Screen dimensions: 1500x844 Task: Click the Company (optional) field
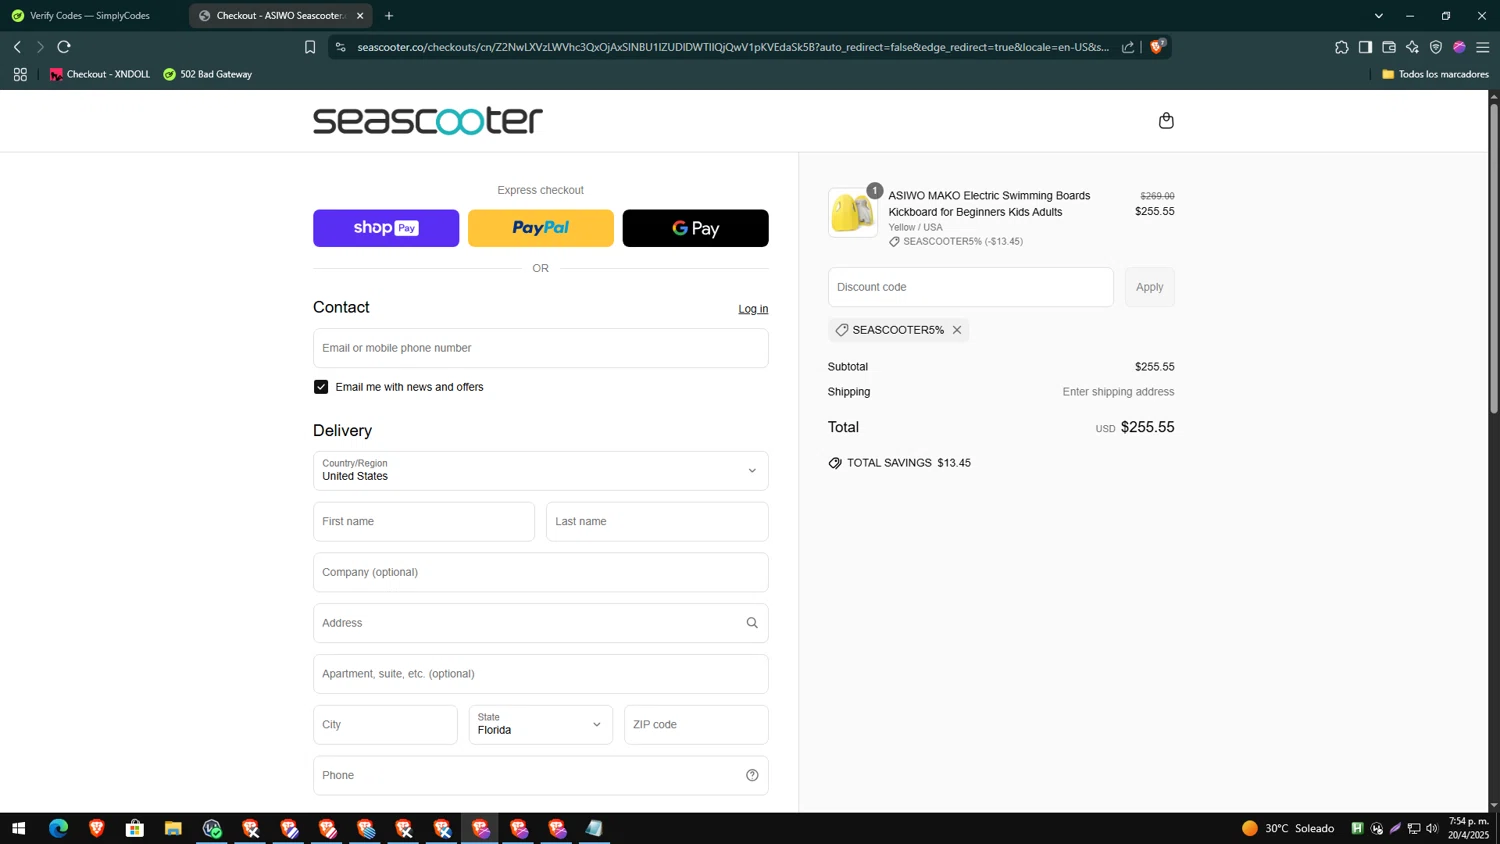coord(541,573)
